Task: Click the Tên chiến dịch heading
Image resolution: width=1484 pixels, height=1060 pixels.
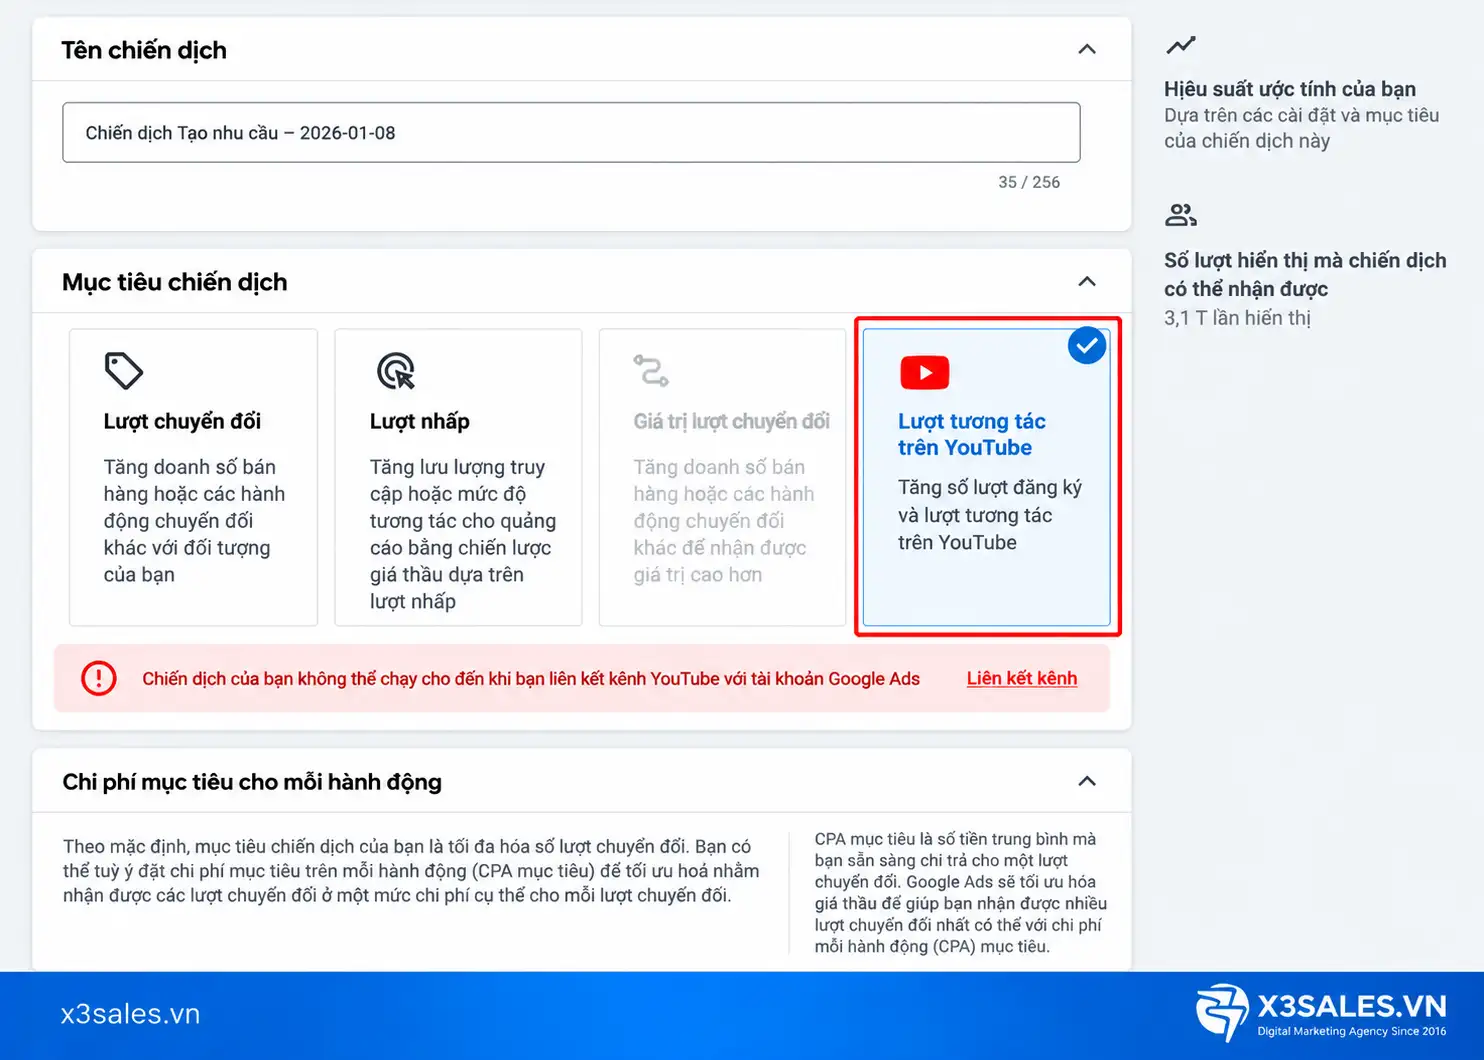Action: tap(144, 50)
